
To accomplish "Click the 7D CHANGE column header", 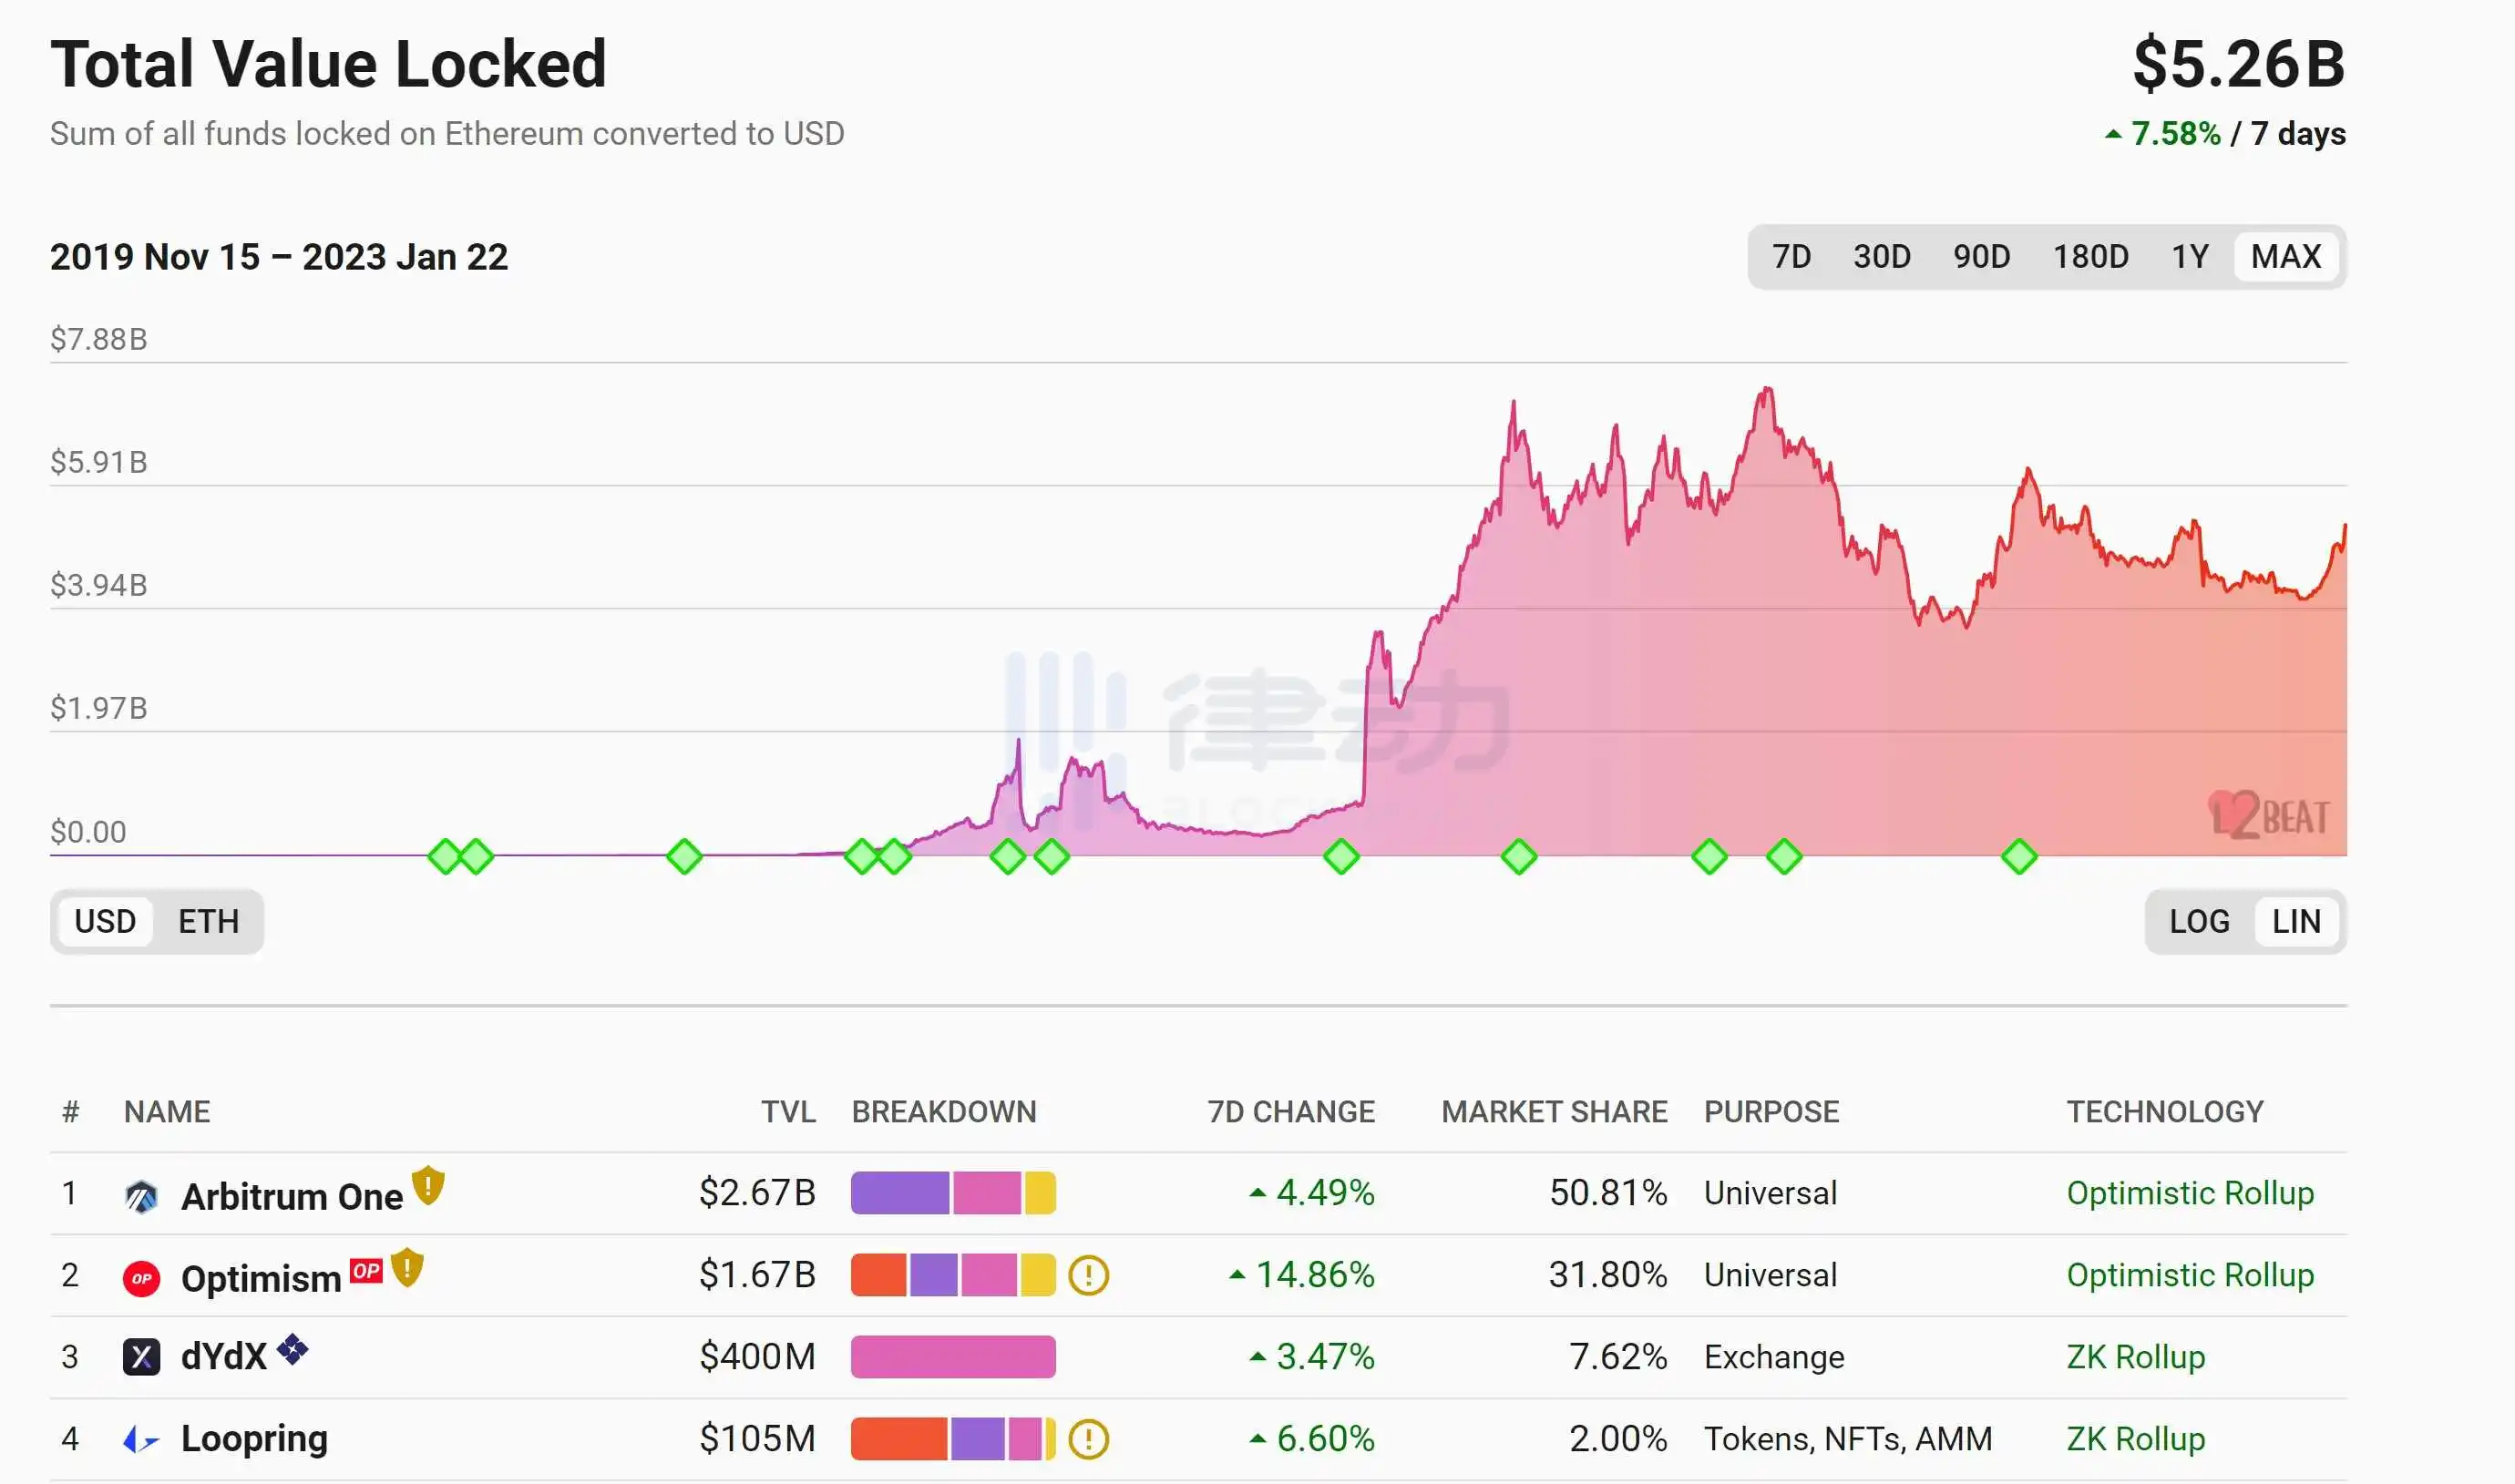I will tap(1291, 1112).
